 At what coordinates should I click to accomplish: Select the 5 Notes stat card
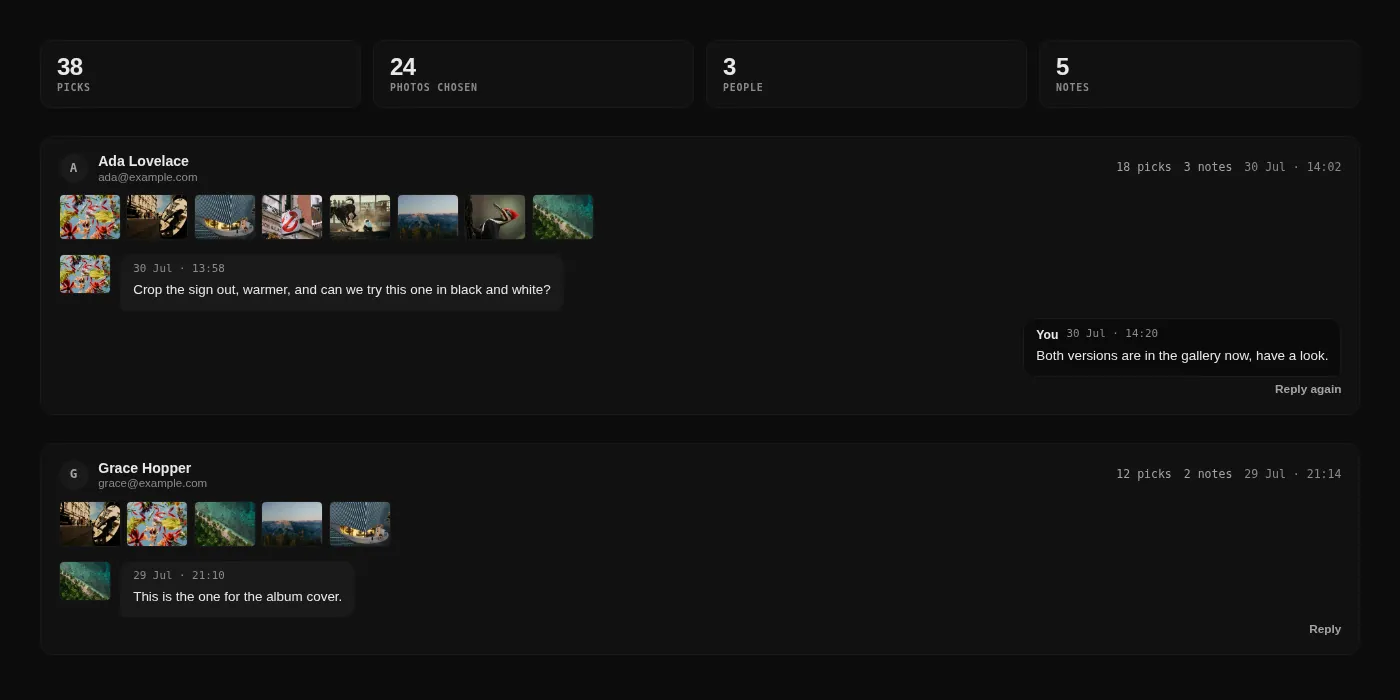click(x=1199, y=74)
